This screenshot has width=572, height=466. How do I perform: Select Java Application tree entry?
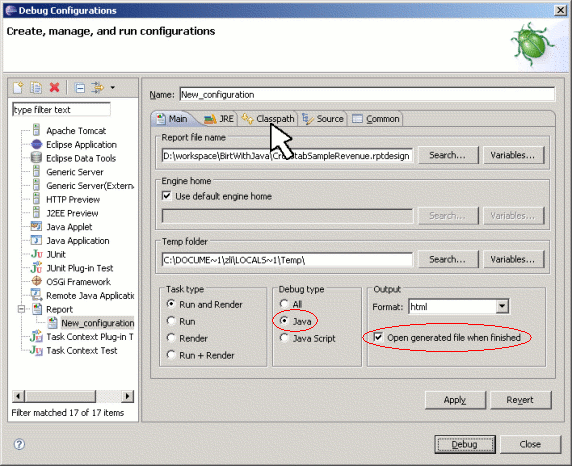click(78, 241)
